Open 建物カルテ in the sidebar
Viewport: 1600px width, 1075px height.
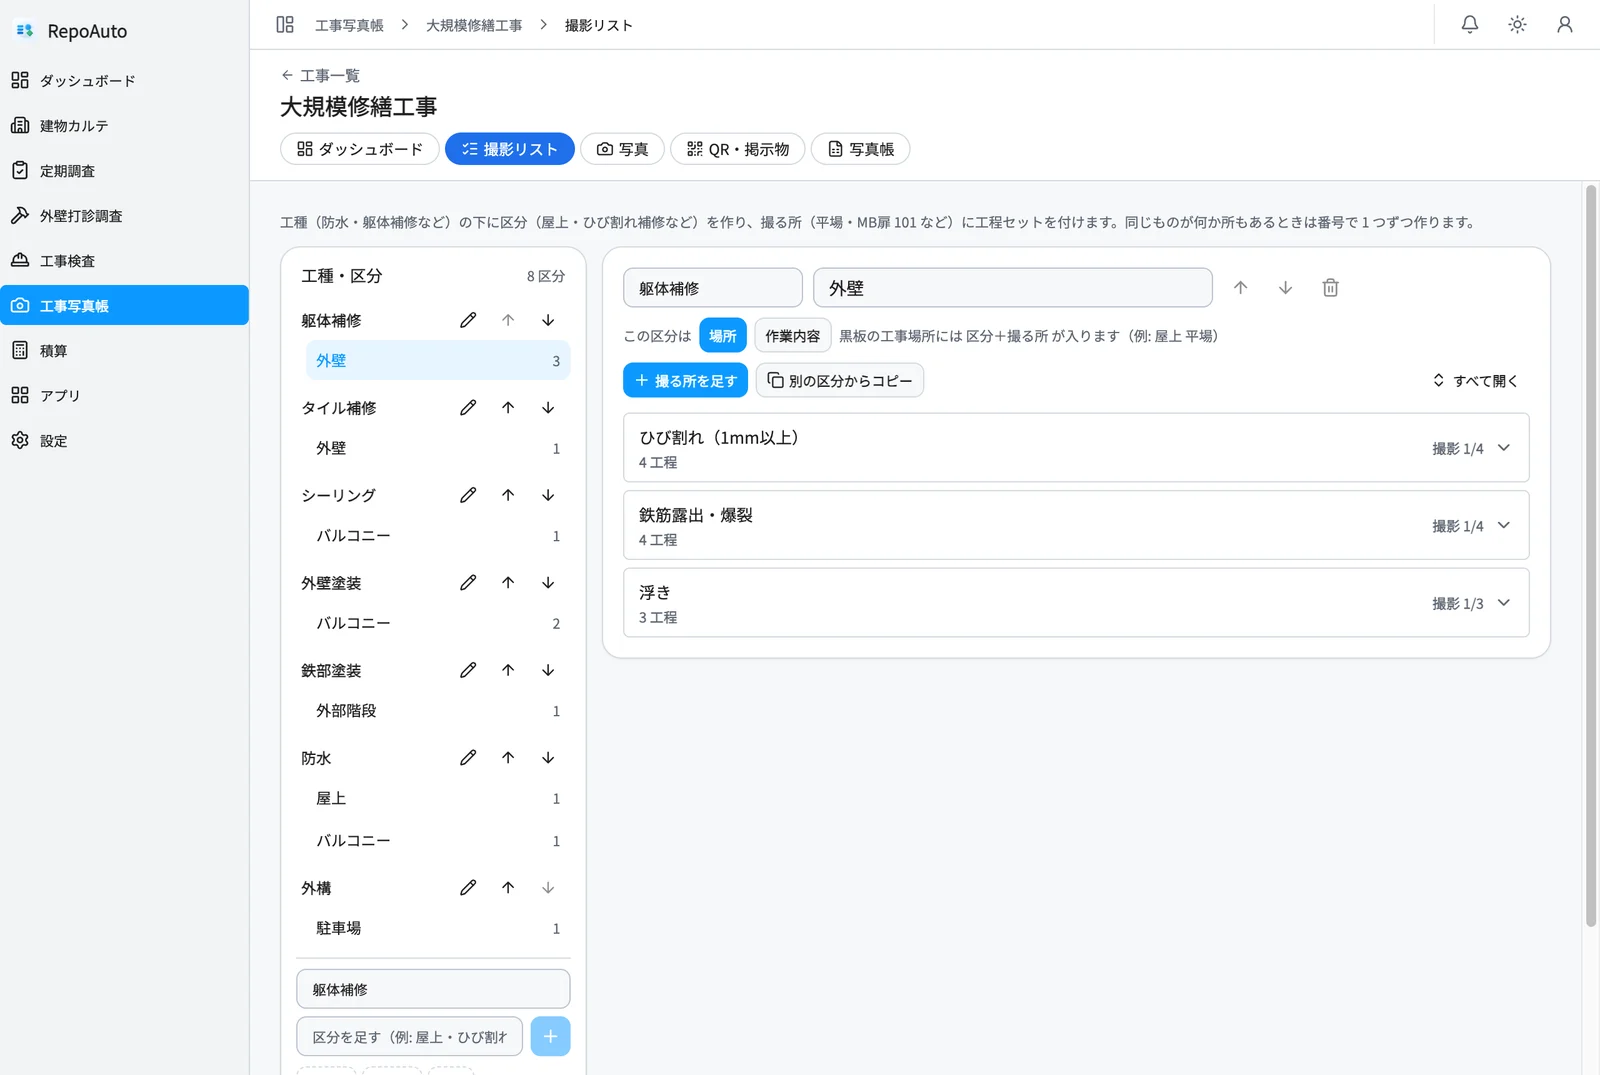pos(124,126)
